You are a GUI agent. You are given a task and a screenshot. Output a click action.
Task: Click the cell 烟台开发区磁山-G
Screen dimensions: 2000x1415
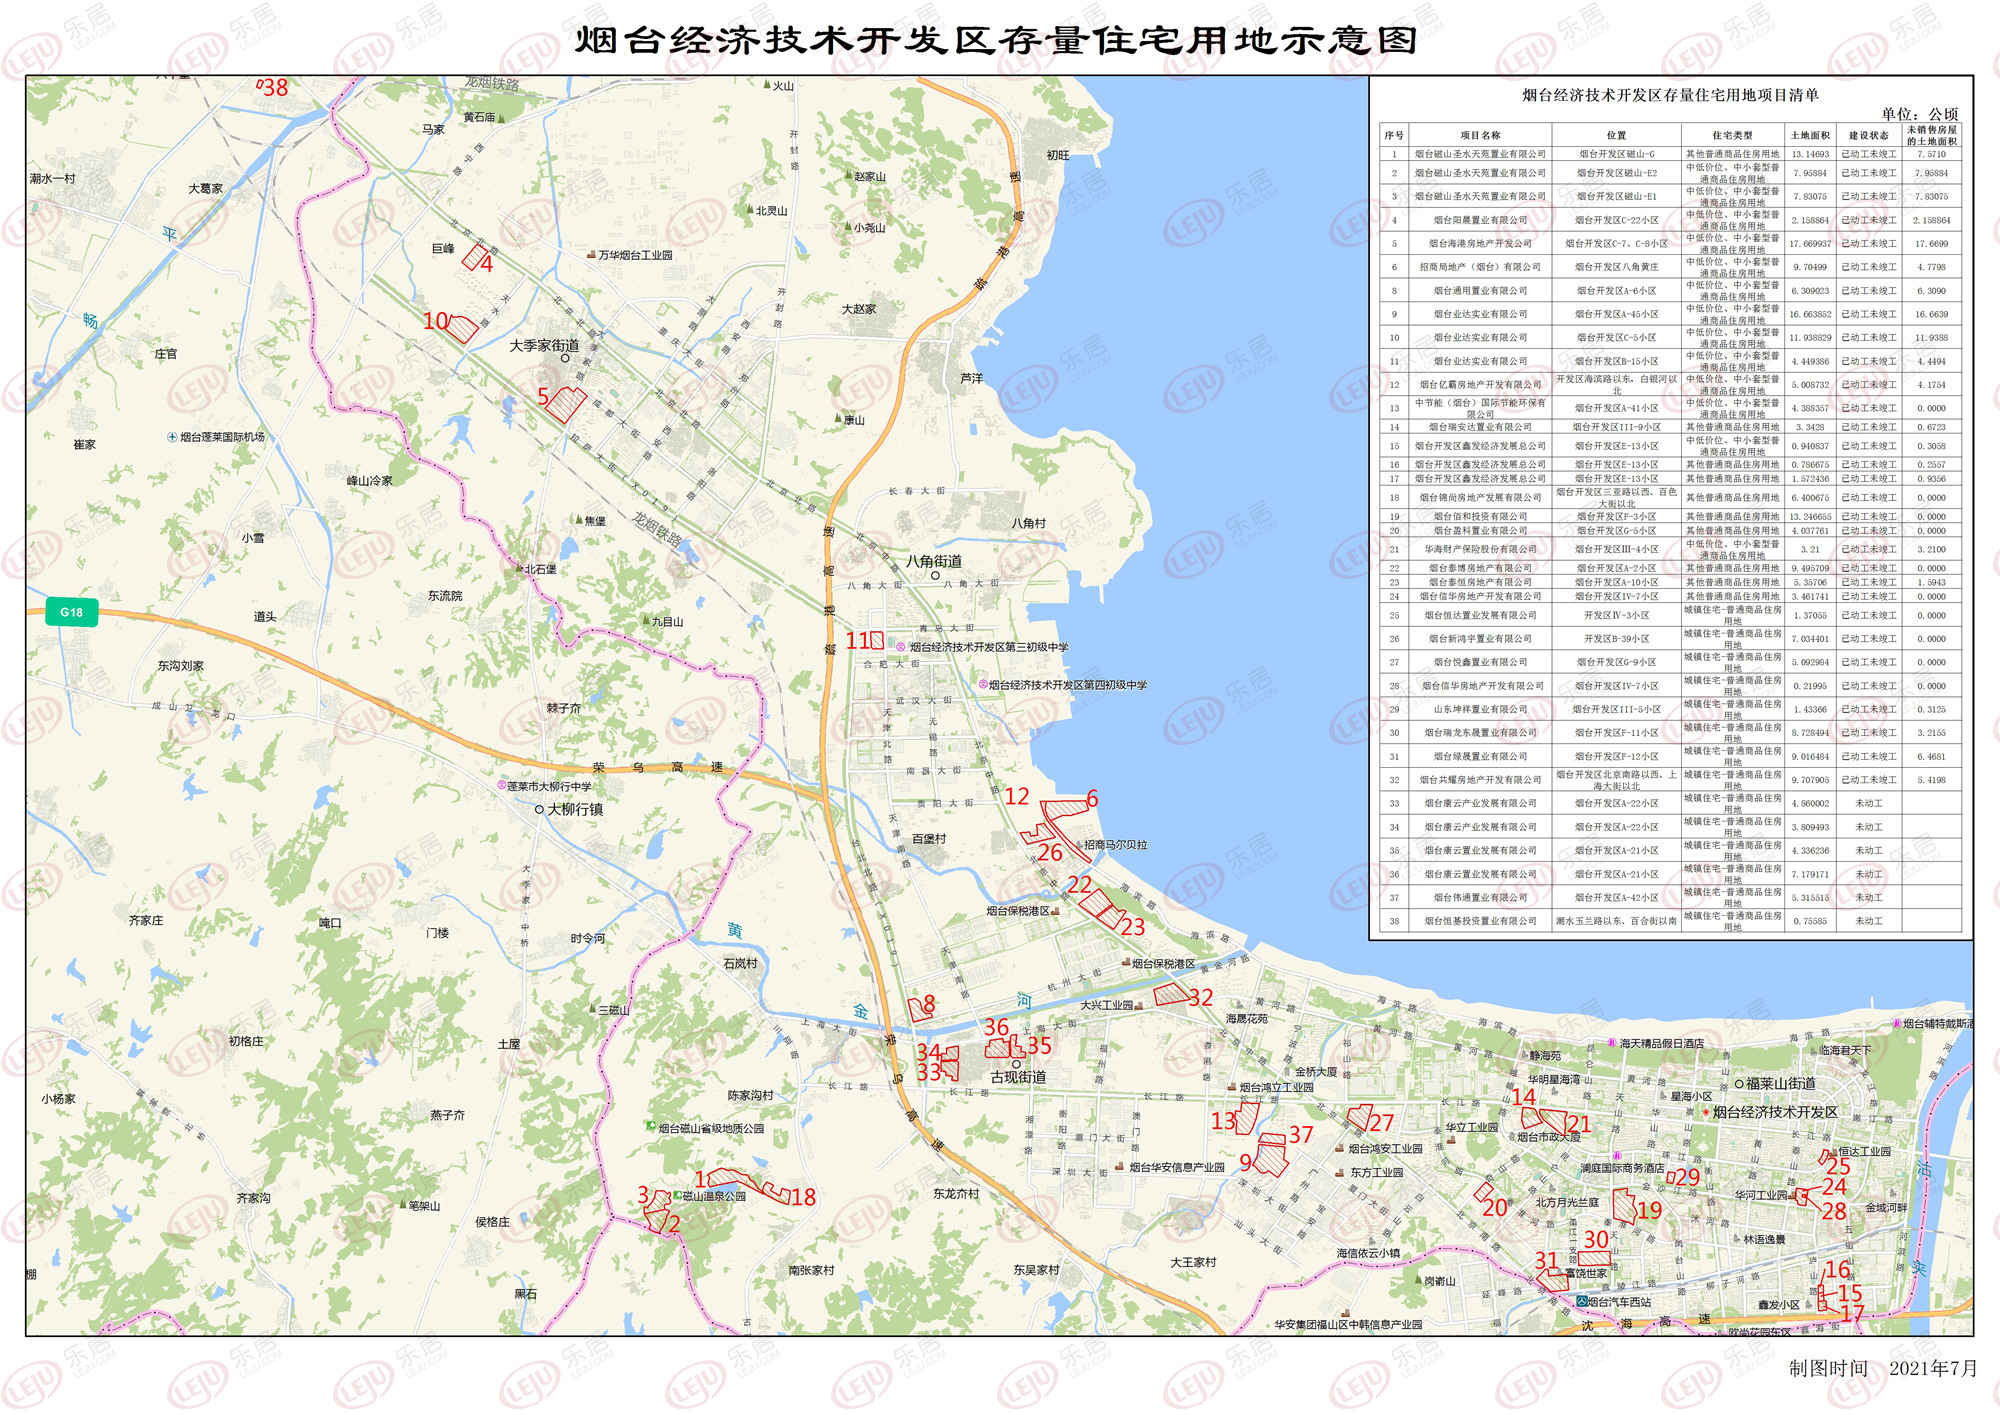tap(1617, 155)
